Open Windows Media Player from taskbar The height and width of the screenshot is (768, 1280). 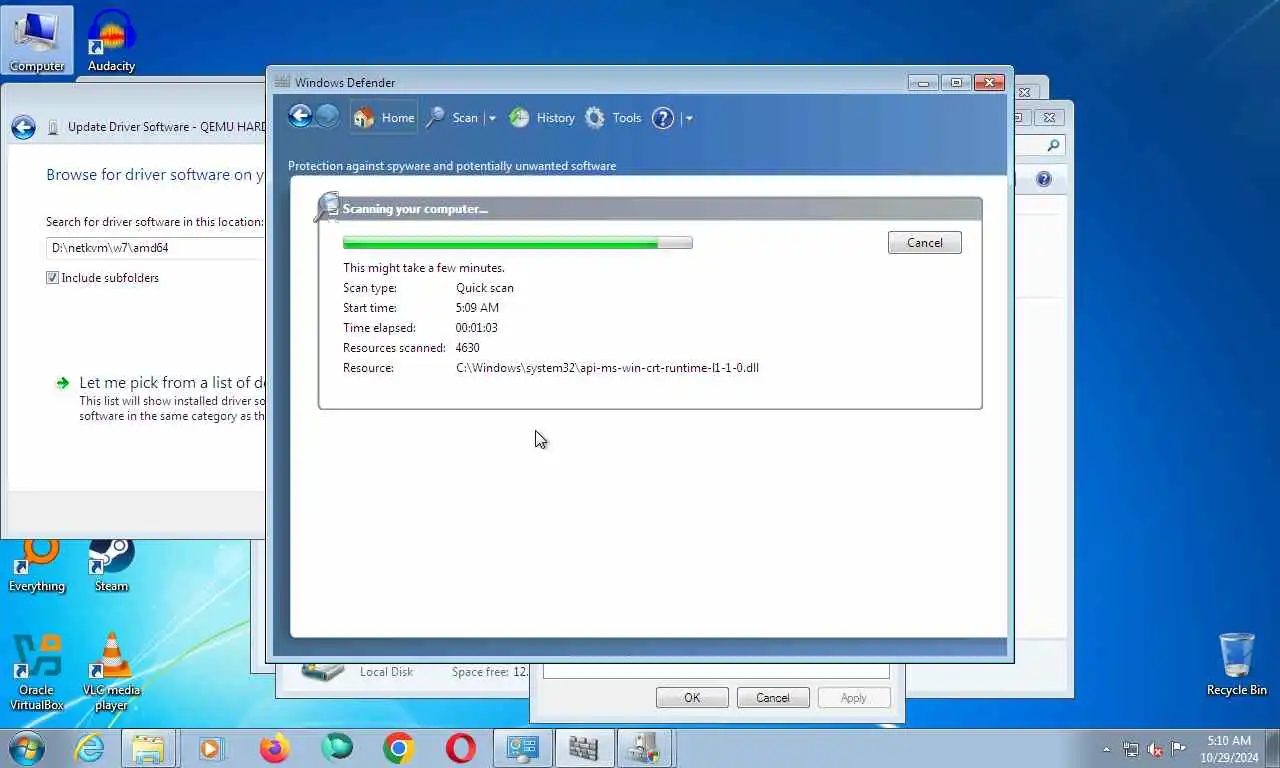(210, 748)
